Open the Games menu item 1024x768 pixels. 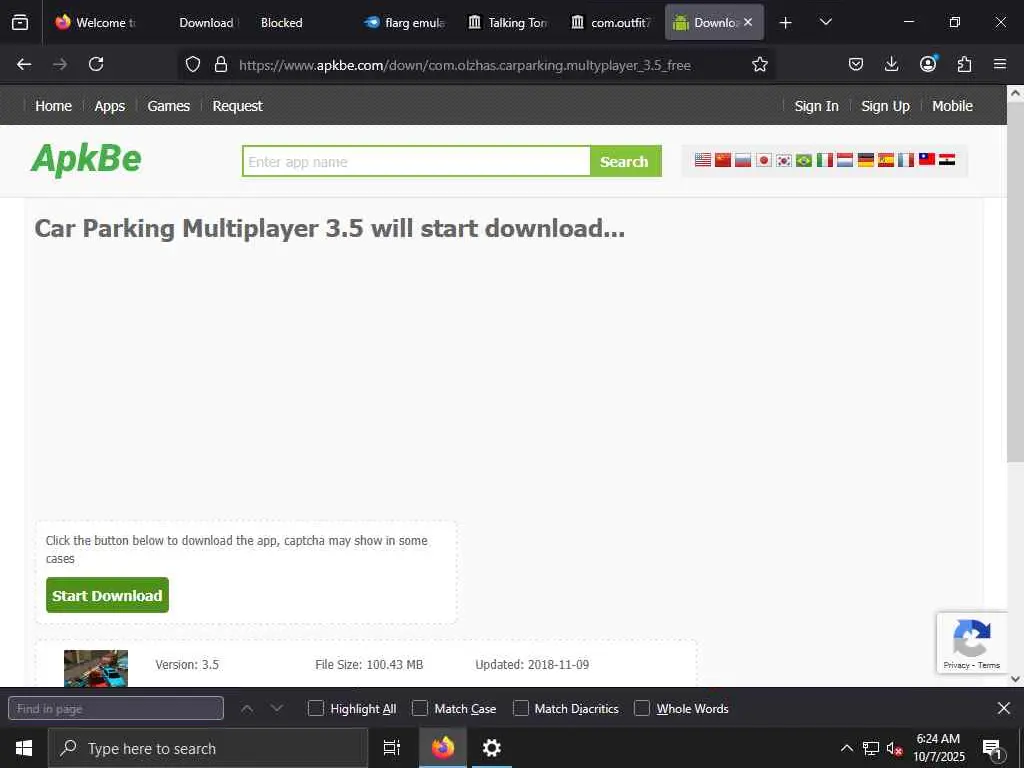[x=168, y=106]
